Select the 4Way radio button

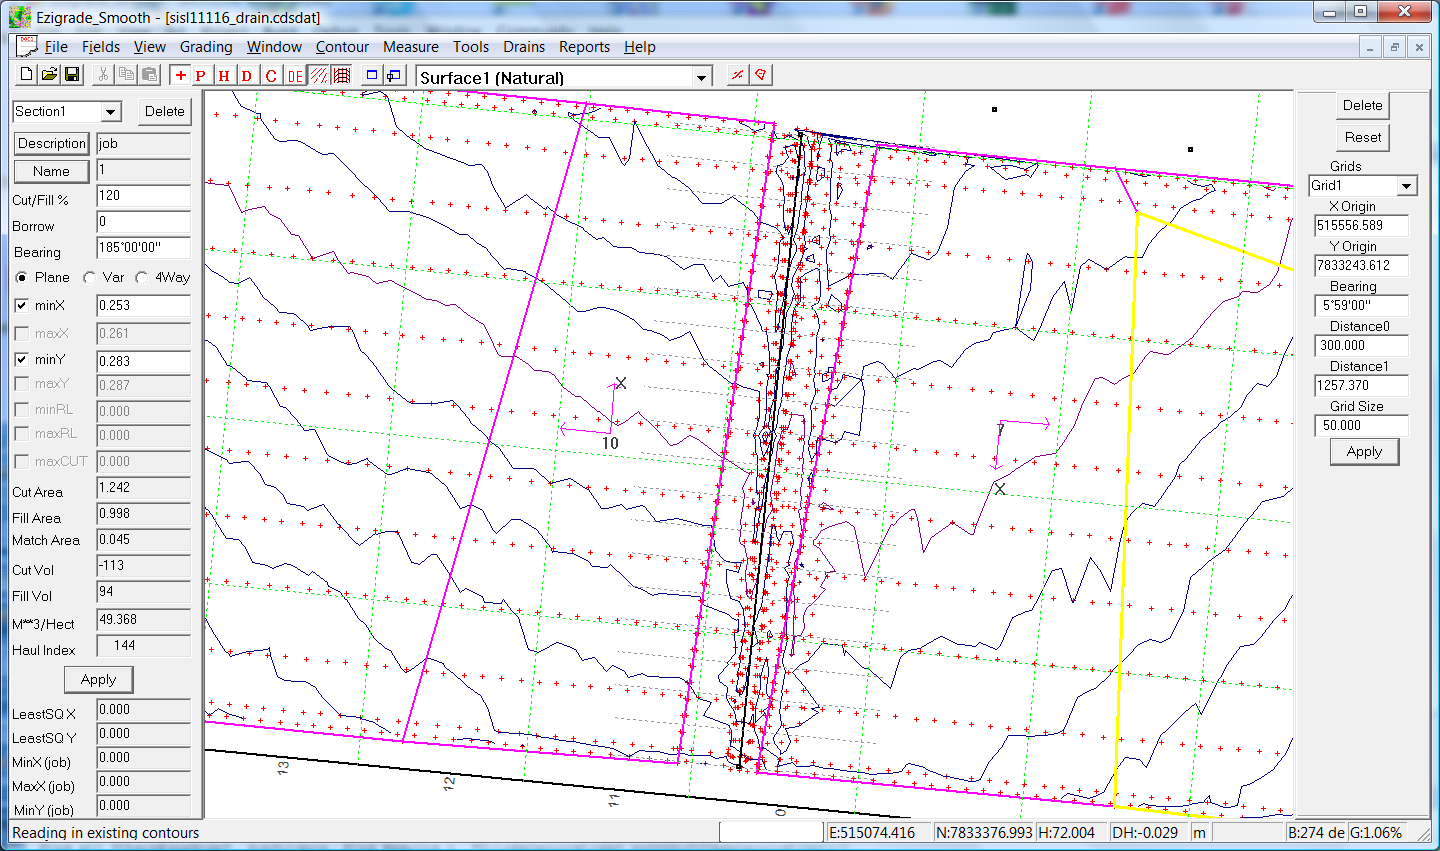coord(142,278)
